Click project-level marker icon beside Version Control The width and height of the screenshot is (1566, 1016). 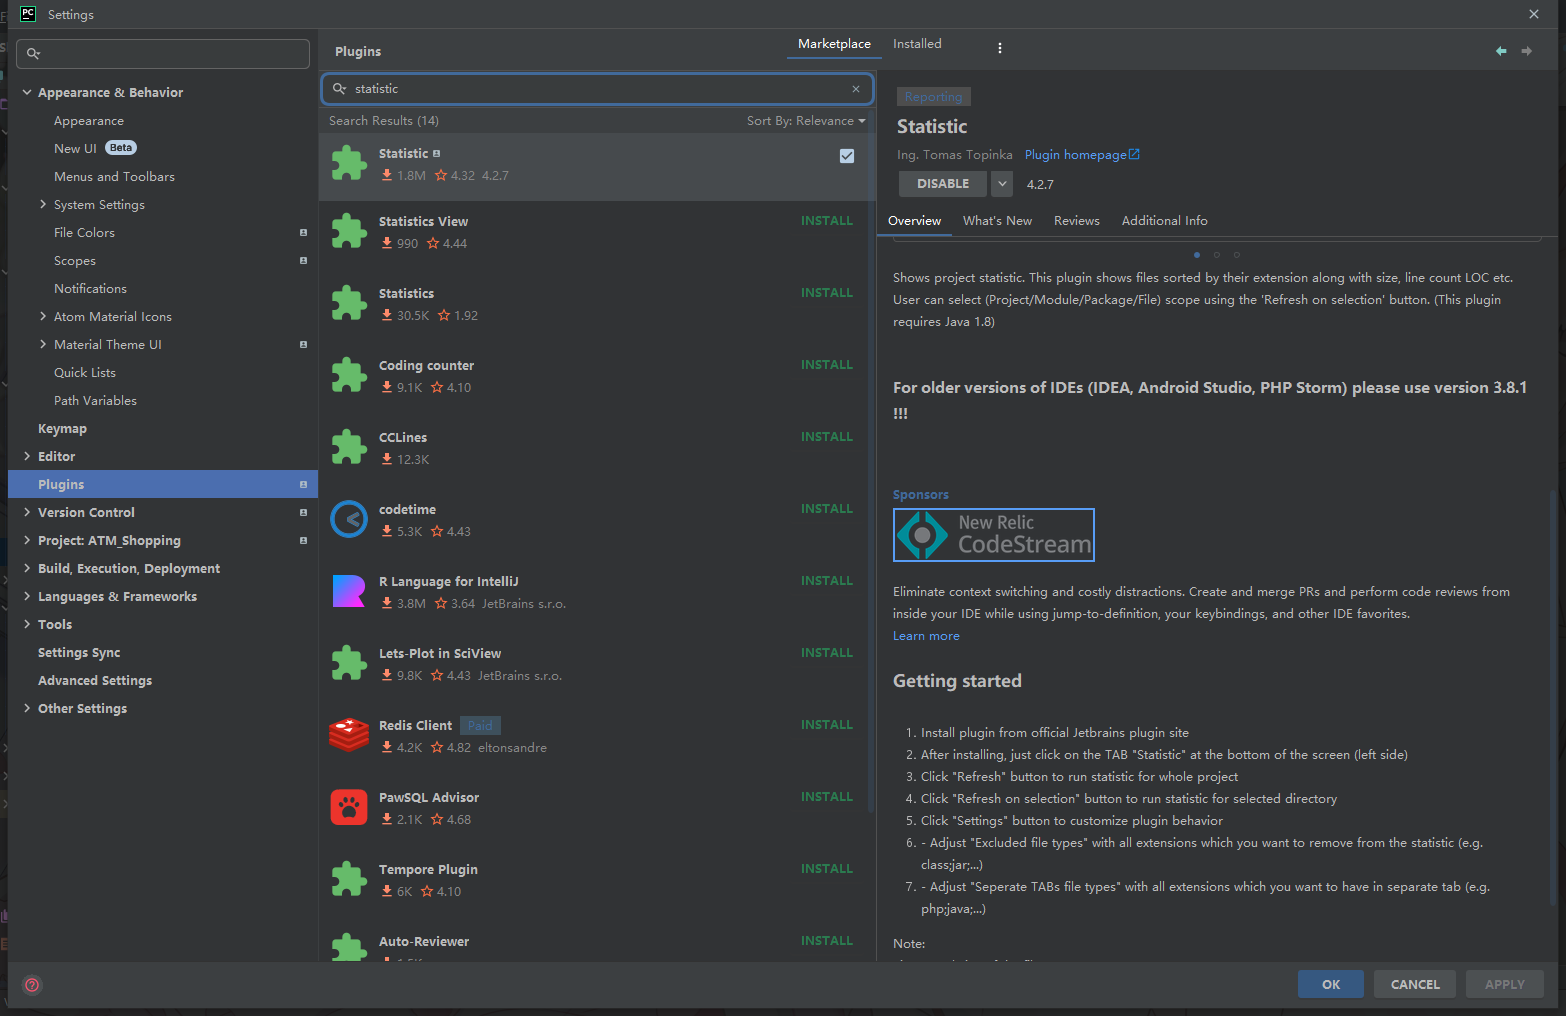coord(303,513)
